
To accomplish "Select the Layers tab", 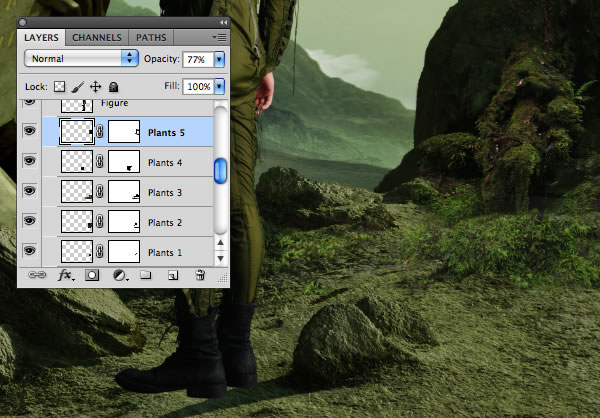I will [x=41, y=38].
